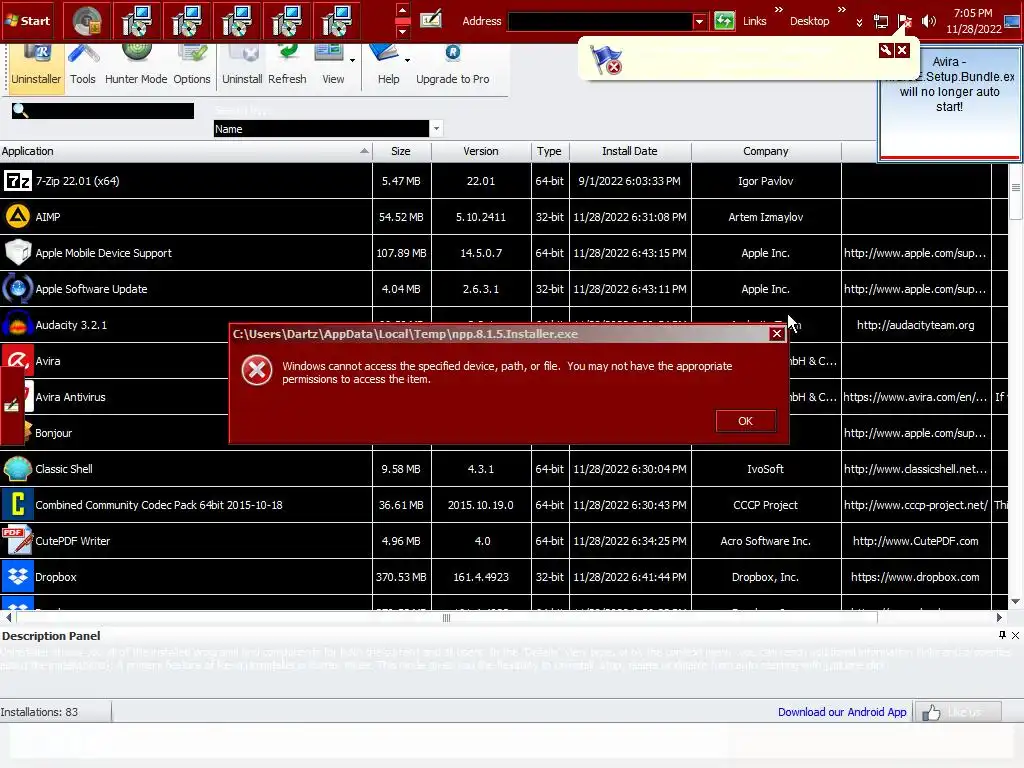Click the green Go button beside Address

tap(724, 21)
